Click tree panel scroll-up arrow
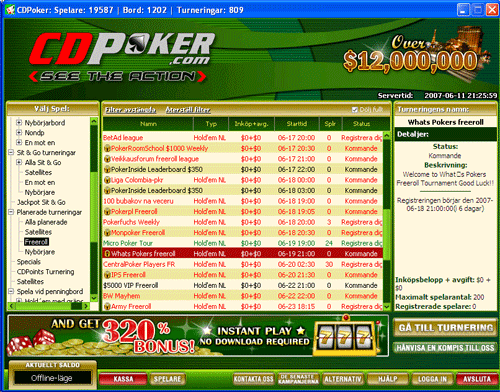Screen dimensions: 500x392 click(94, 121)
